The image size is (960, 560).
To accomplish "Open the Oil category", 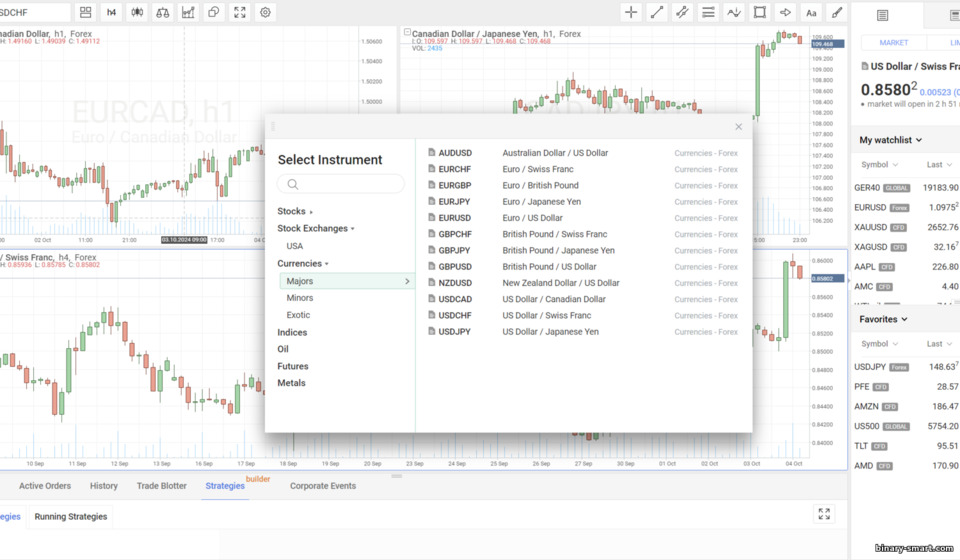I will pyautogui.click(x=283, y=349).
